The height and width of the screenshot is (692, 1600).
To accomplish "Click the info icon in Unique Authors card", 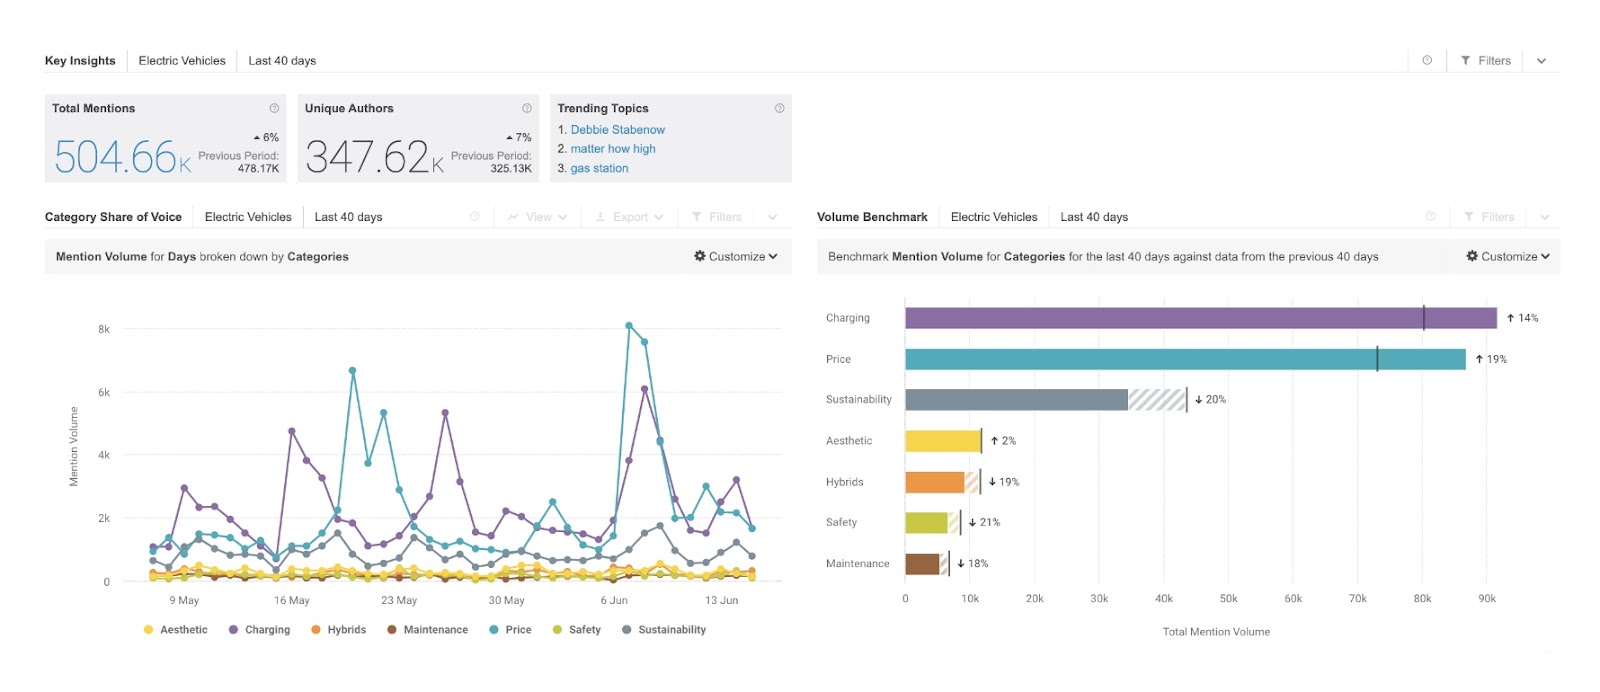I will coord(527,108).
